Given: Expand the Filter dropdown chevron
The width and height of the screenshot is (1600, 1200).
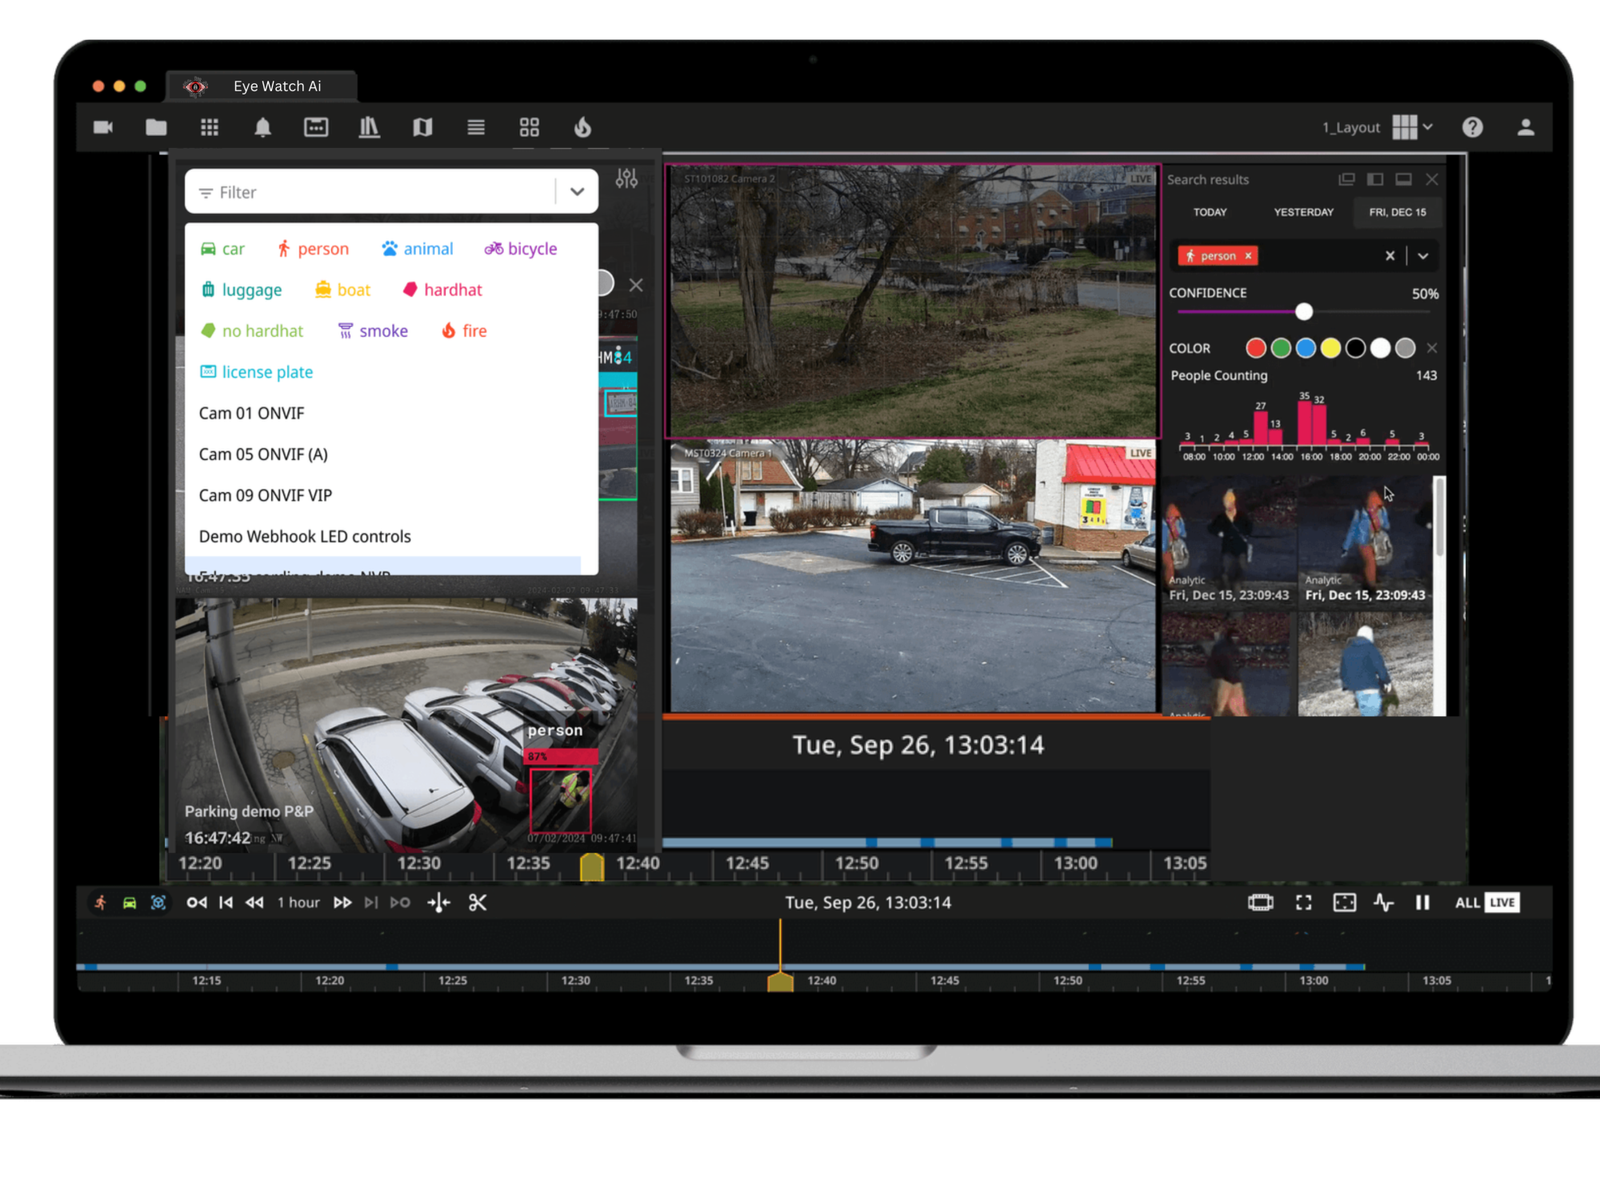Looking at the screenshot, I should 577,192.
